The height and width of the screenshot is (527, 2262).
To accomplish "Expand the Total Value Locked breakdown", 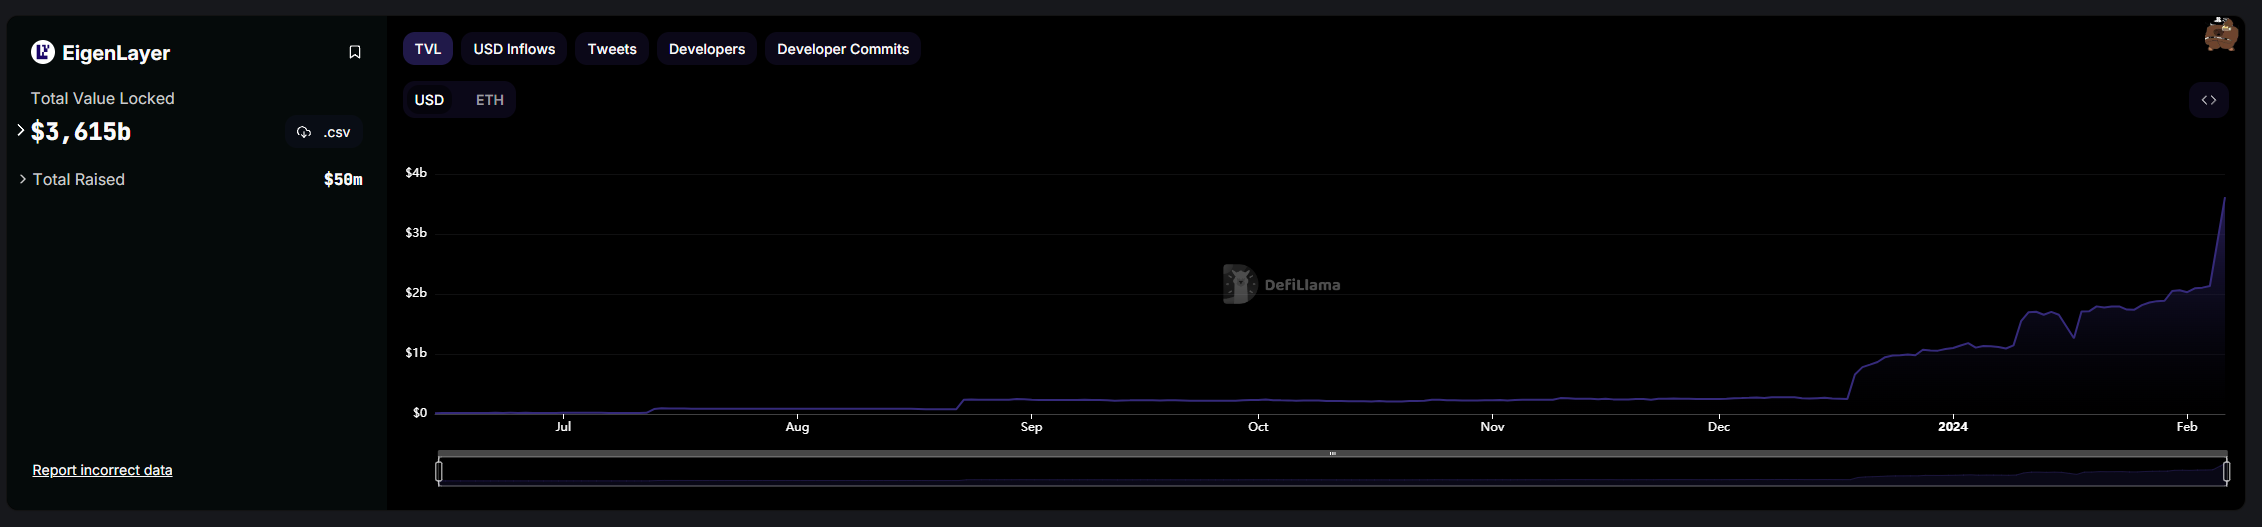I will pyautogui.click(x=21, y=130).
